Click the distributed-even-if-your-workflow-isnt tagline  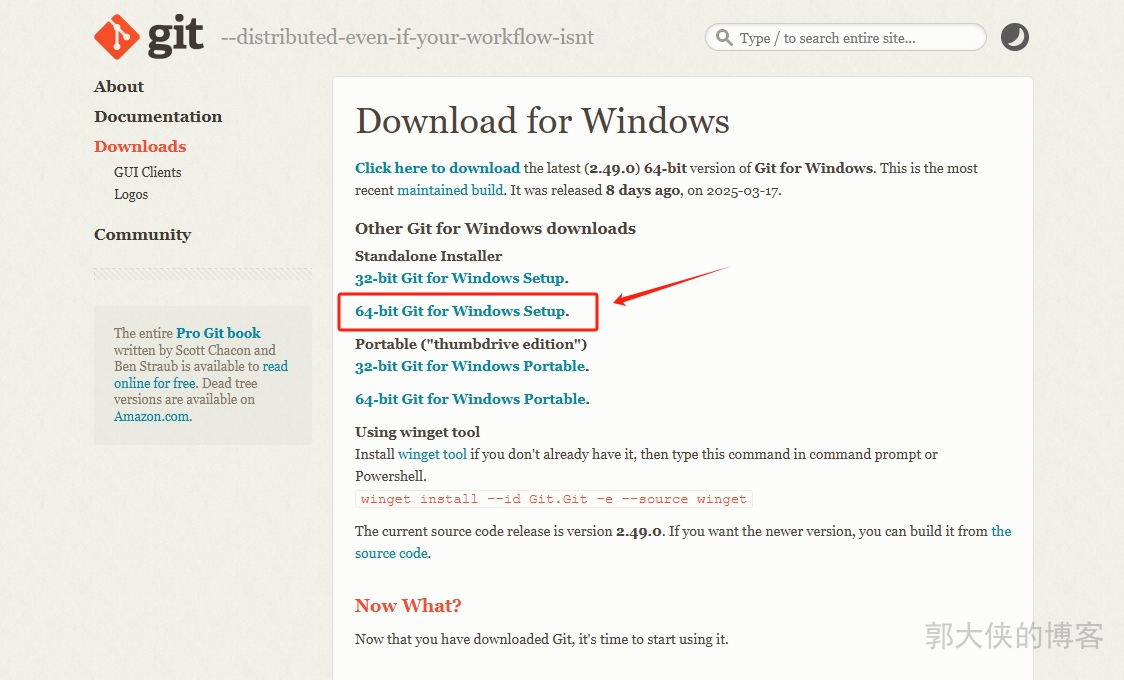[x=407, y=37]
